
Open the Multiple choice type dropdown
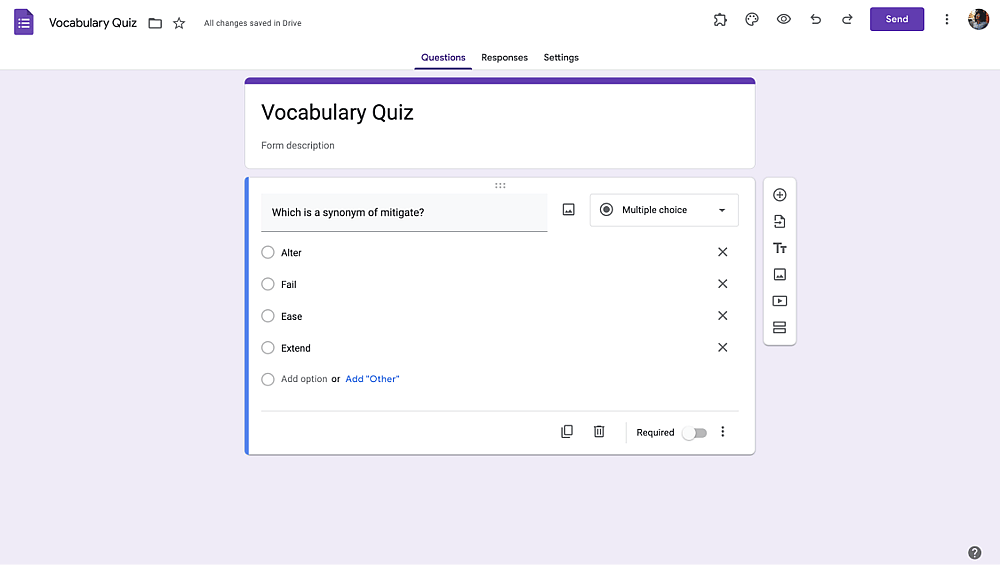tap(664, 210)
